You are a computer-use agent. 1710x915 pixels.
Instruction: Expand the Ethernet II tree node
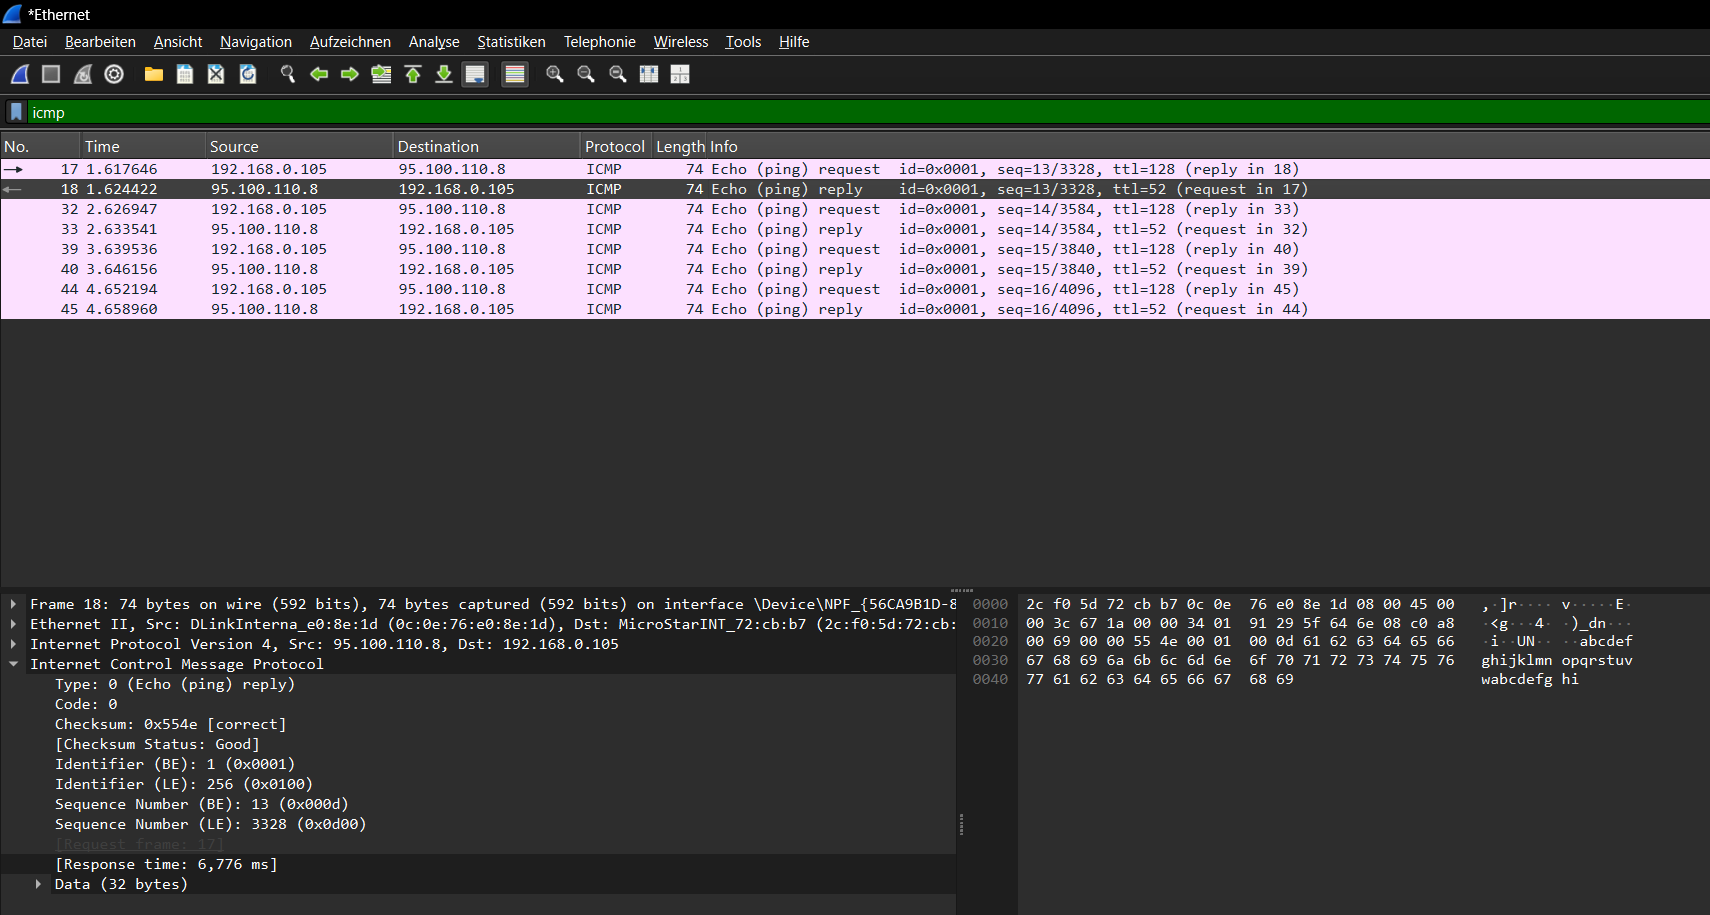click(13, 624)
